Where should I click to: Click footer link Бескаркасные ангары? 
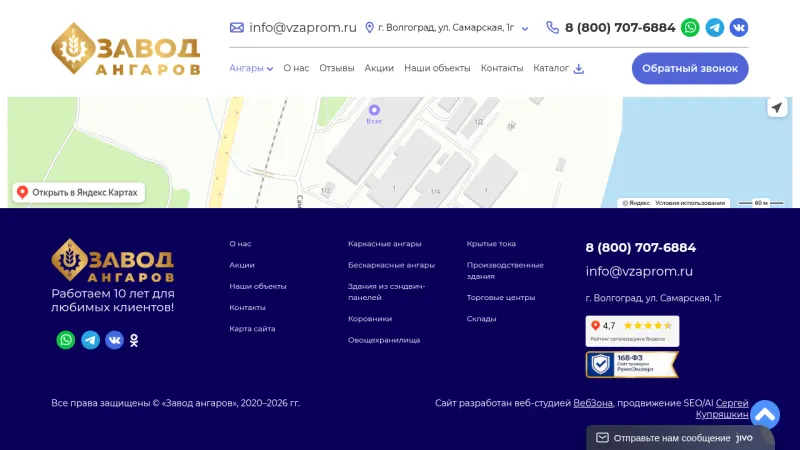point(391,265)
